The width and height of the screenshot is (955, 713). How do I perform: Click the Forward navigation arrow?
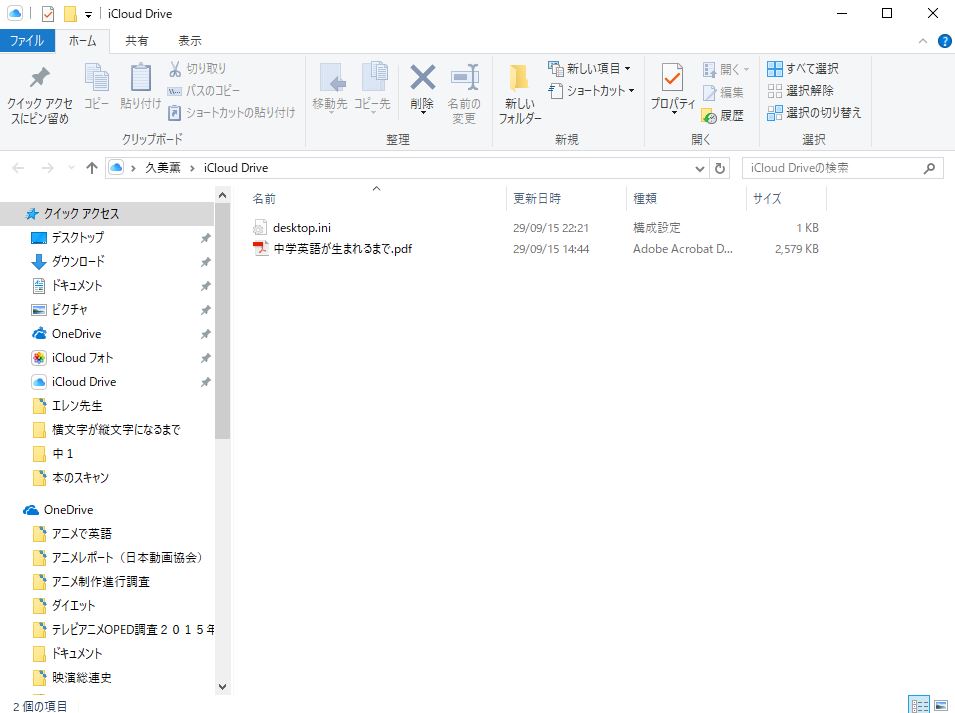click(x=47, y=168)
